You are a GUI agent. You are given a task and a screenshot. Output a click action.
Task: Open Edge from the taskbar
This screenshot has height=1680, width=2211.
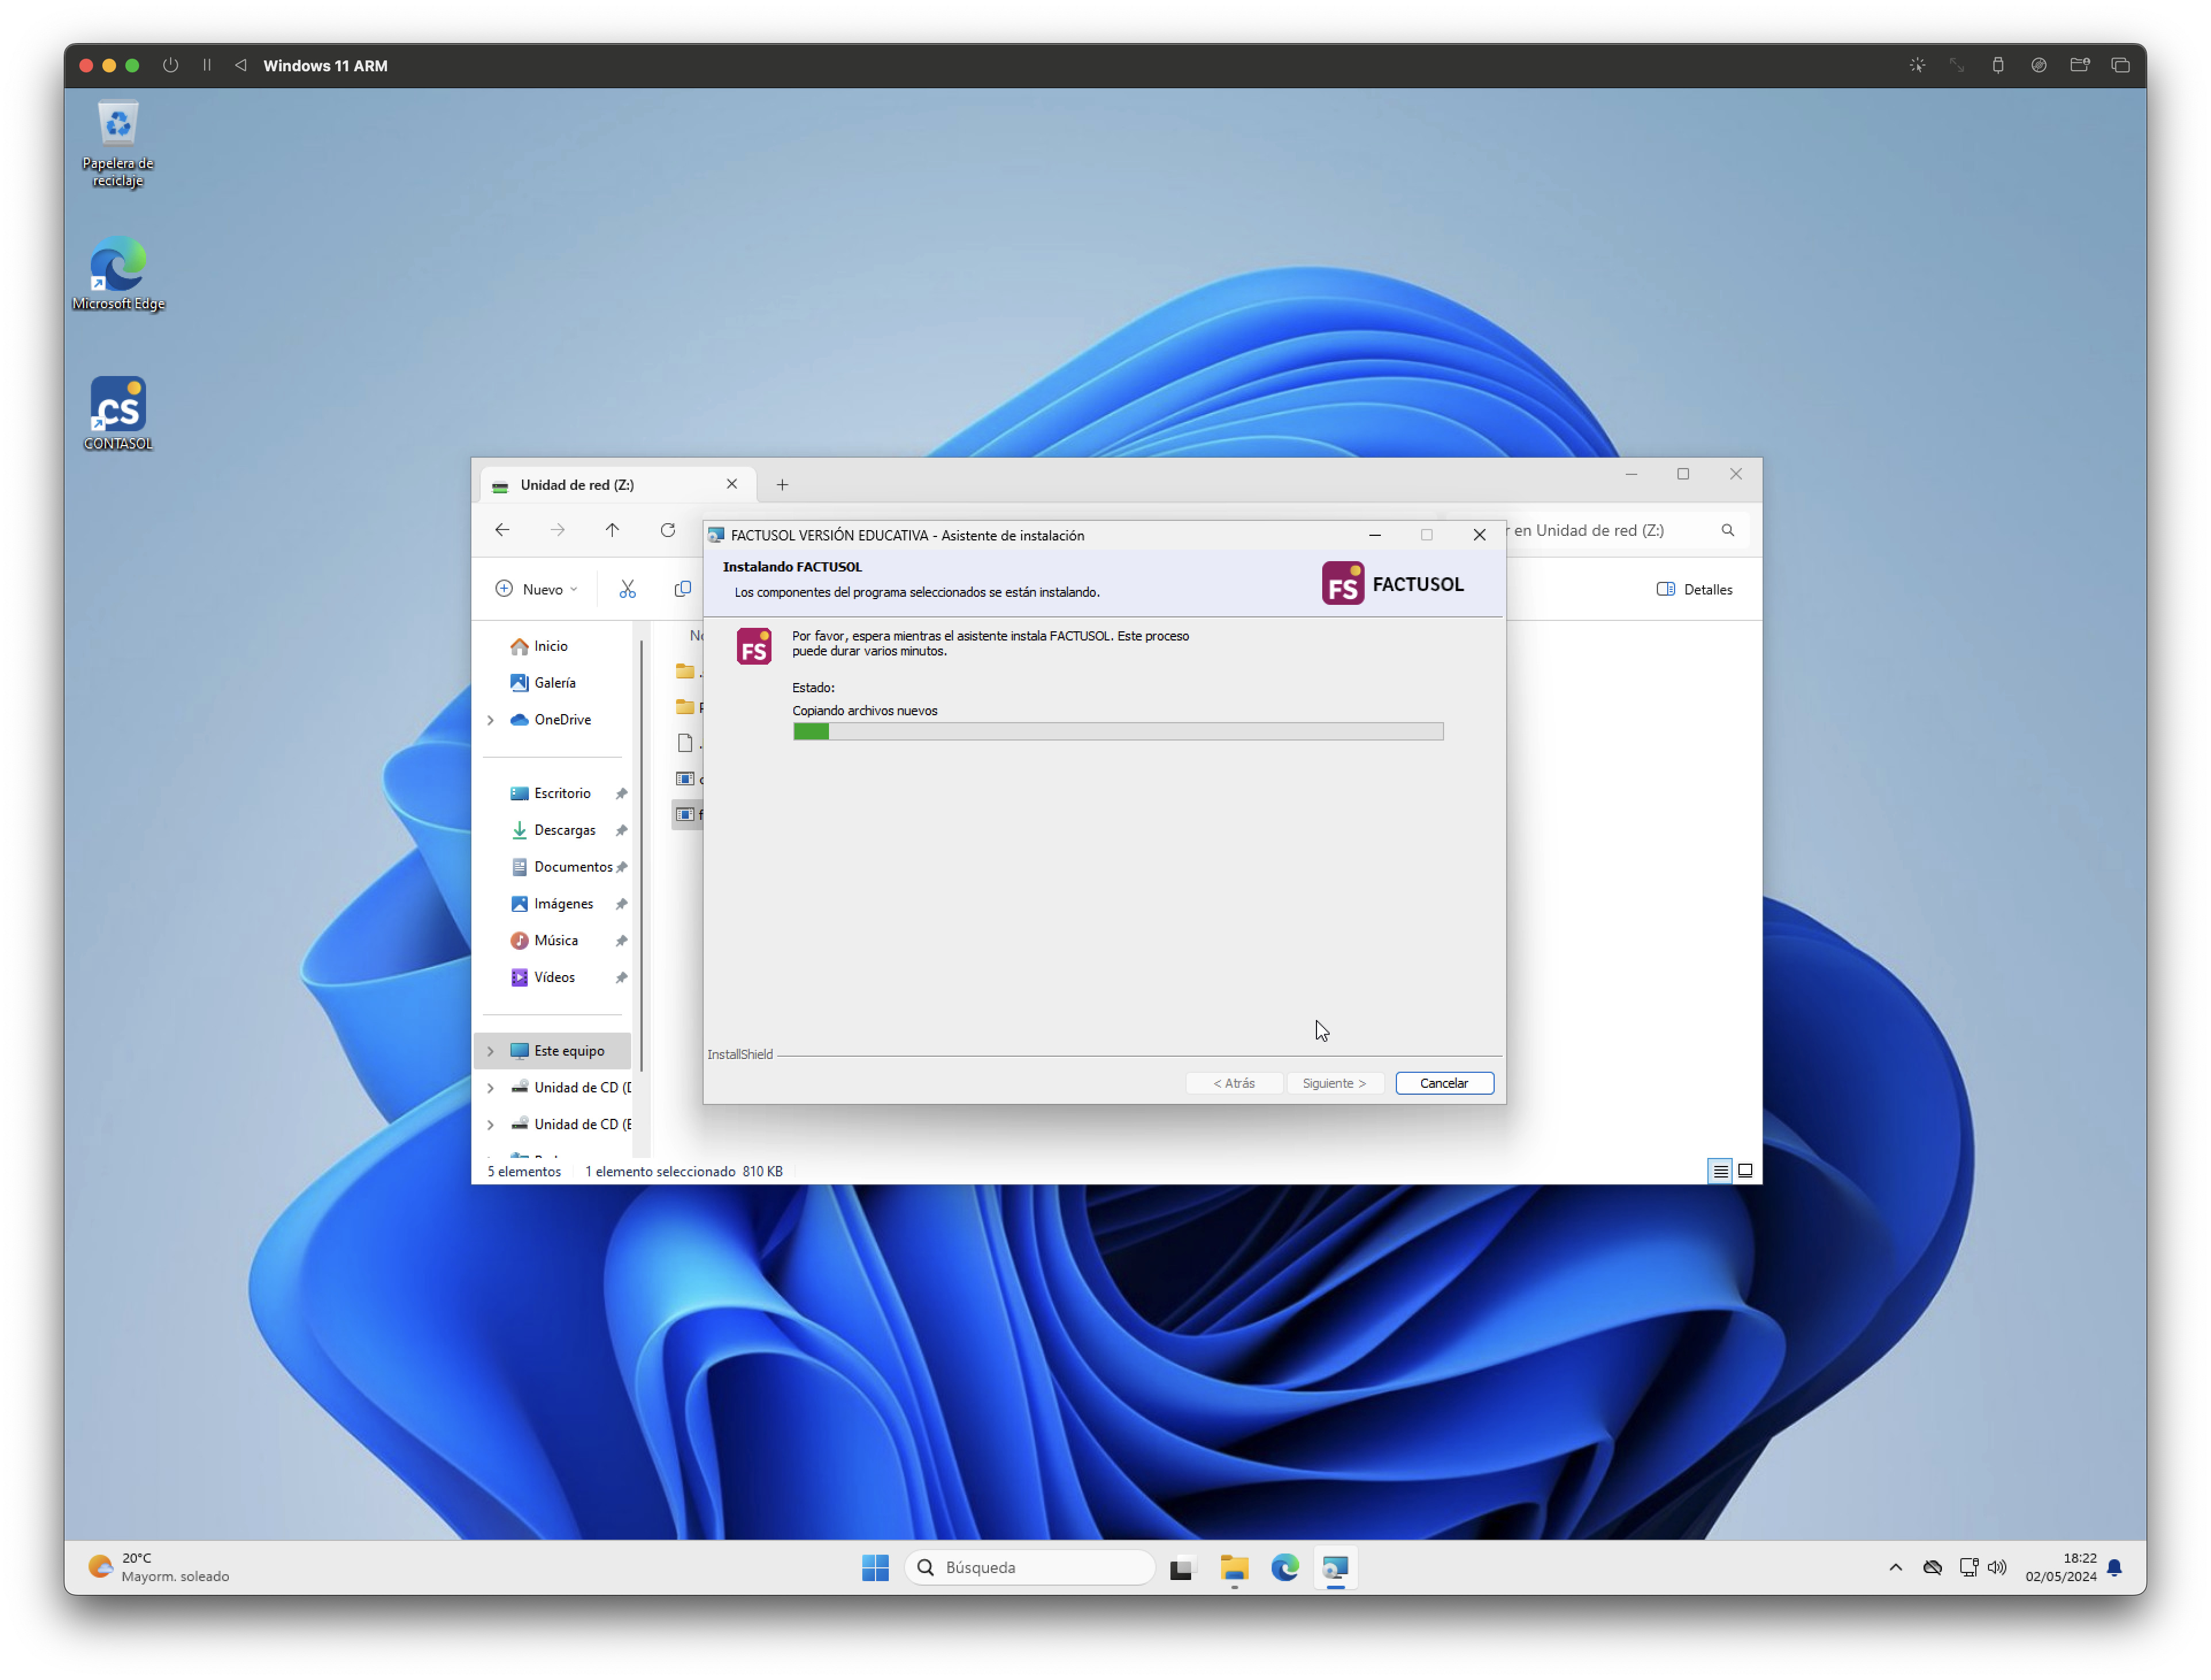[x=1285, y=1567]
